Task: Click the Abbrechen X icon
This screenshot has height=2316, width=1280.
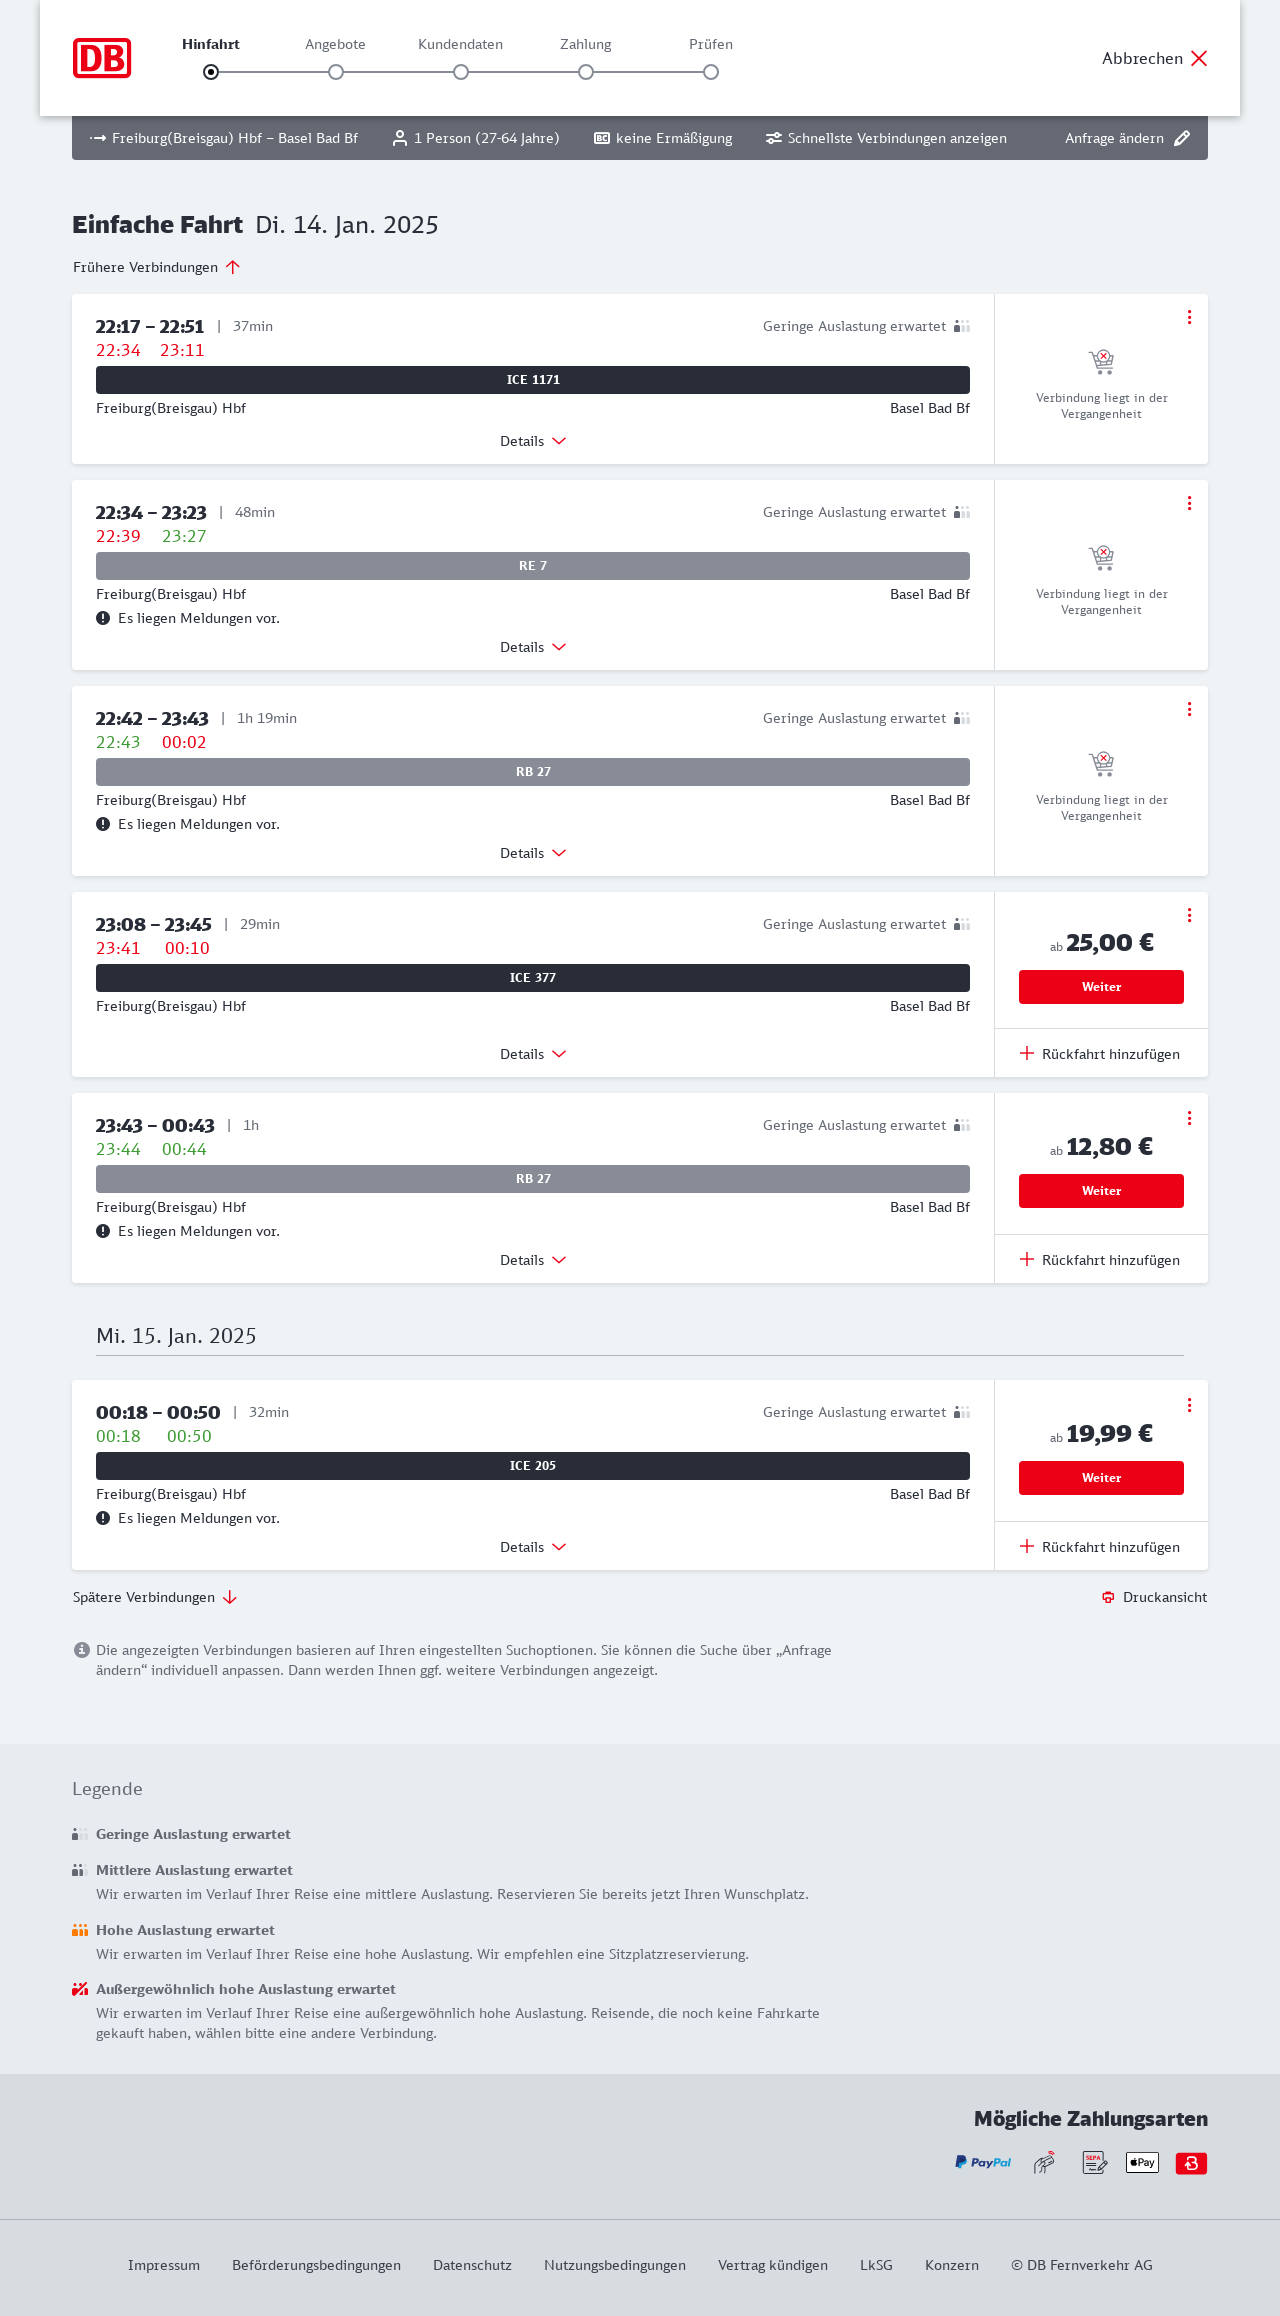Action: [x=1199, y=58]
